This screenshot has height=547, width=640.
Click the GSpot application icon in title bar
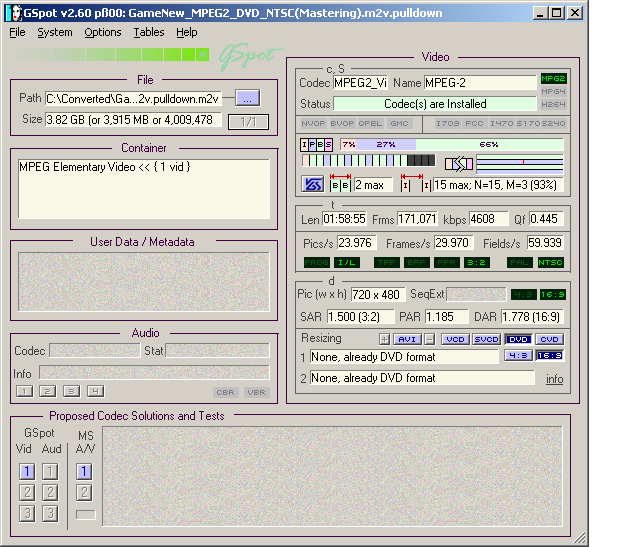click(x=16, y=13)
